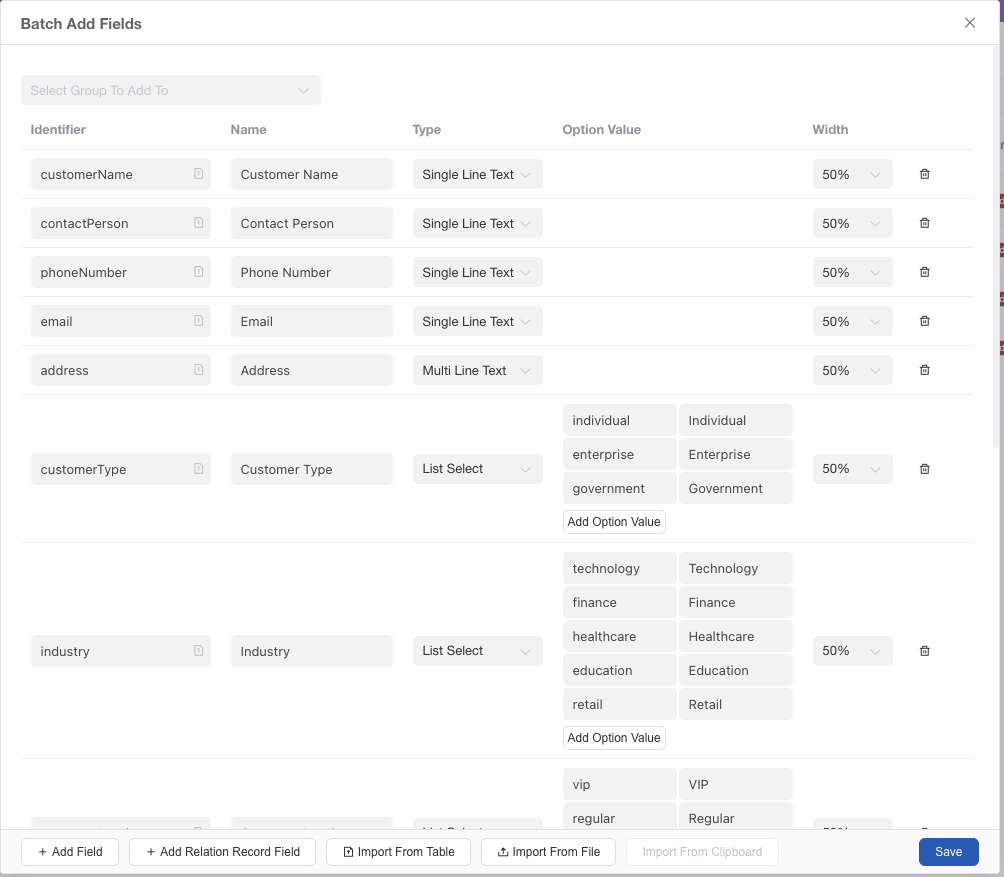
Task: Click the Contact Person name input field
Action: coord(311,223)
